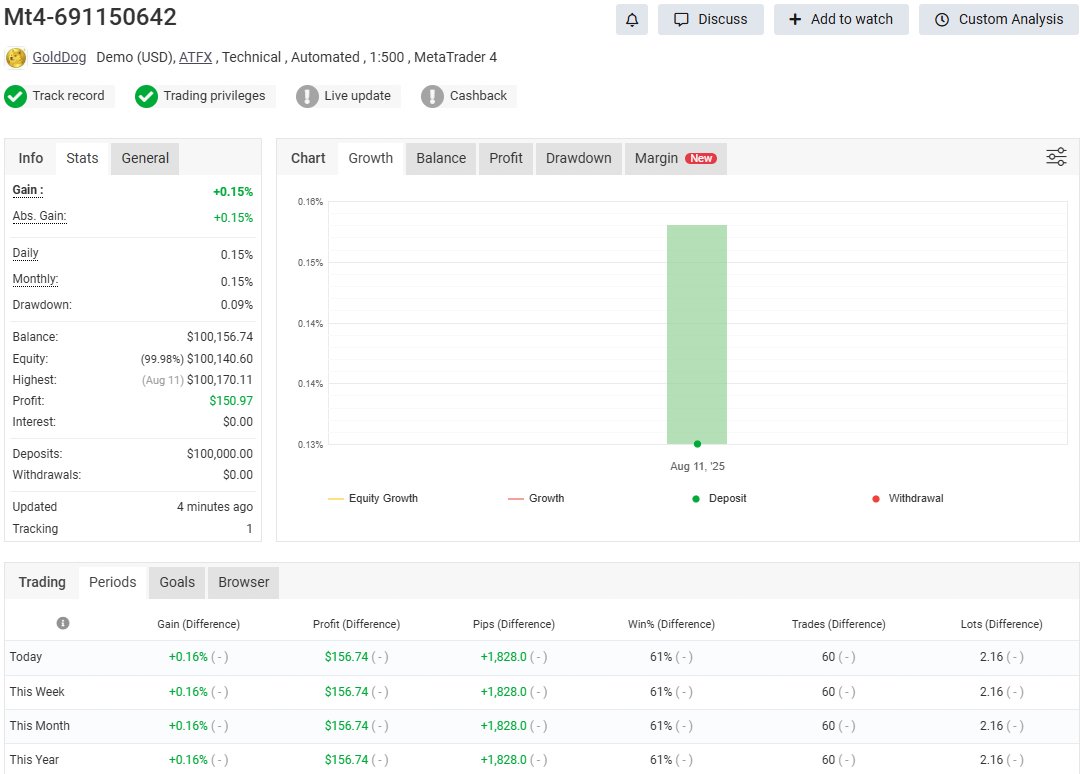
Task: Click the Trading privileges green checkmark
Action: [x=146, y=96]
